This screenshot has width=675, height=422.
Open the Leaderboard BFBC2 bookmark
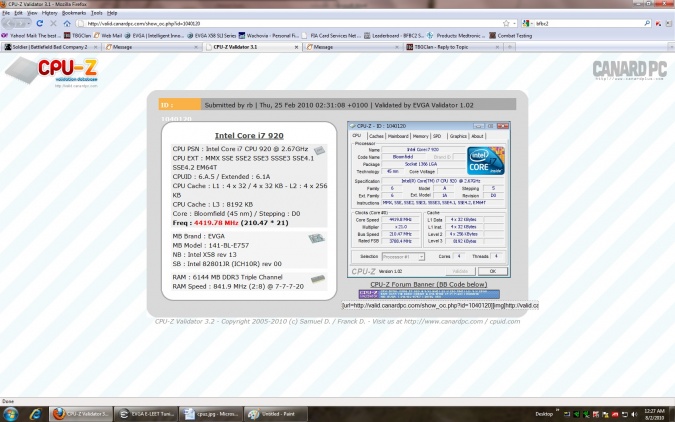(x=394, y=36)
